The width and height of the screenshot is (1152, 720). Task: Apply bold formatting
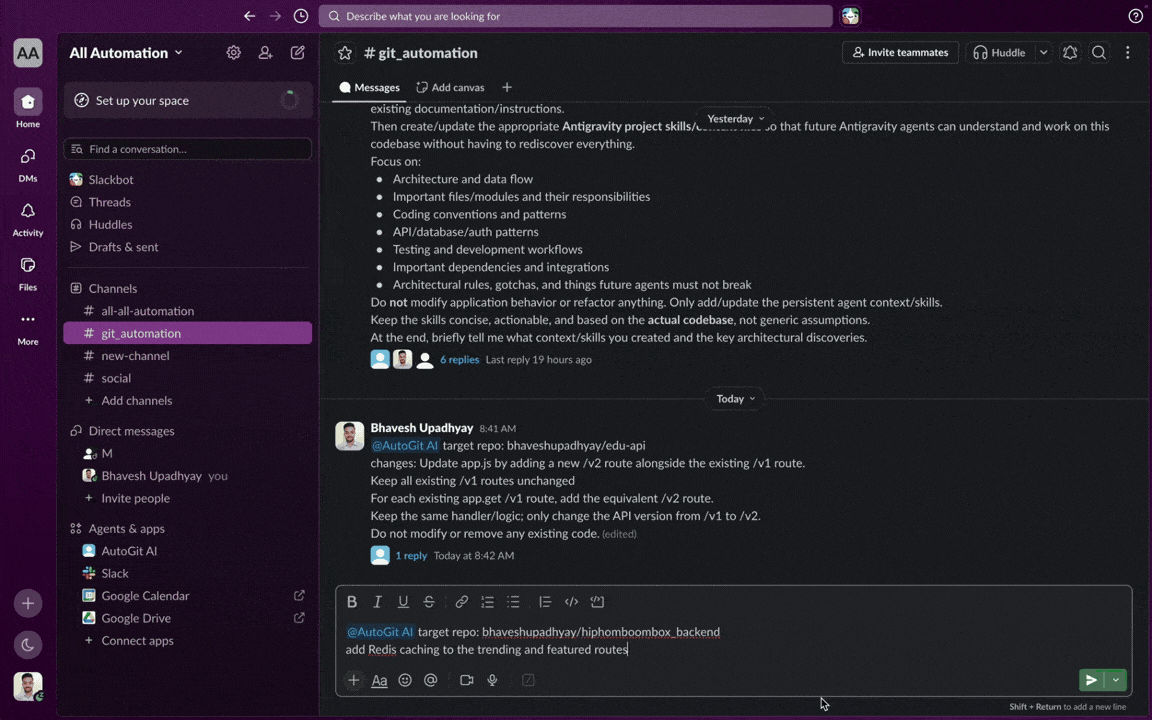pos(352,602)
